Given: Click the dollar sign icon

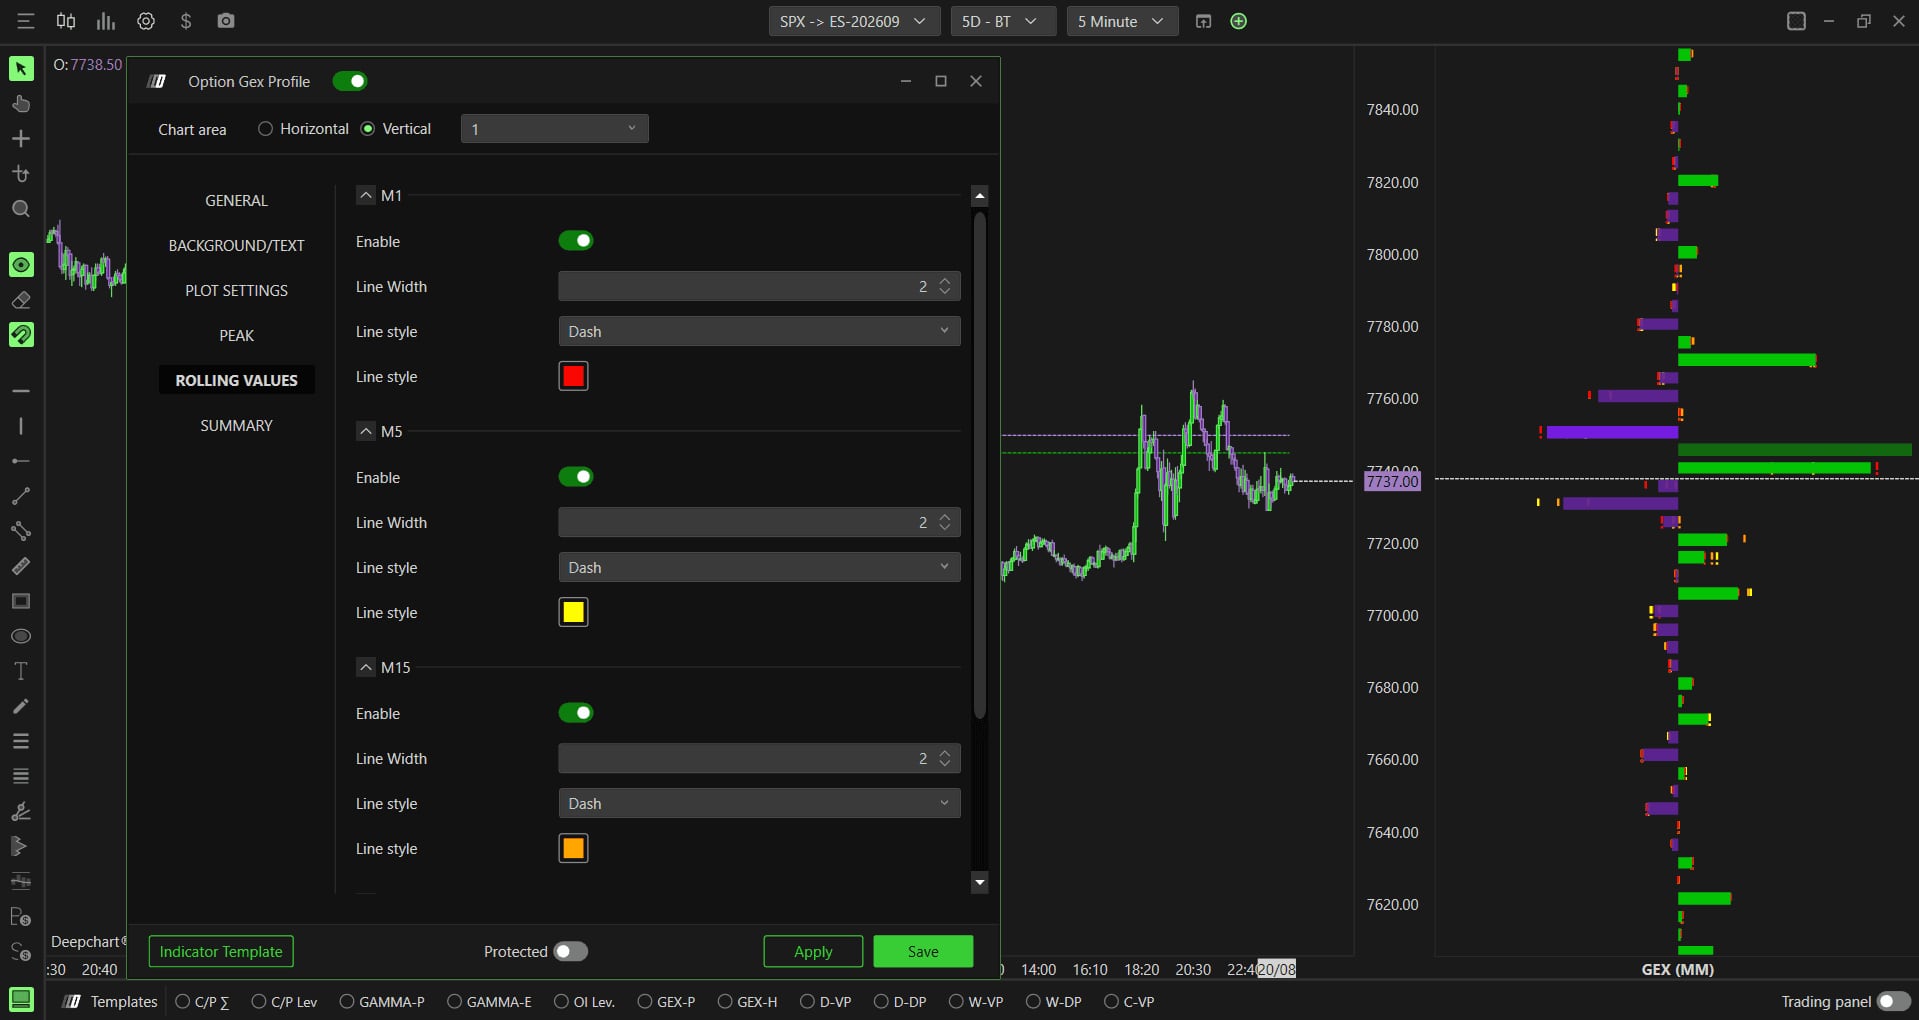Looking at the screenshot, I should [186, 21].
